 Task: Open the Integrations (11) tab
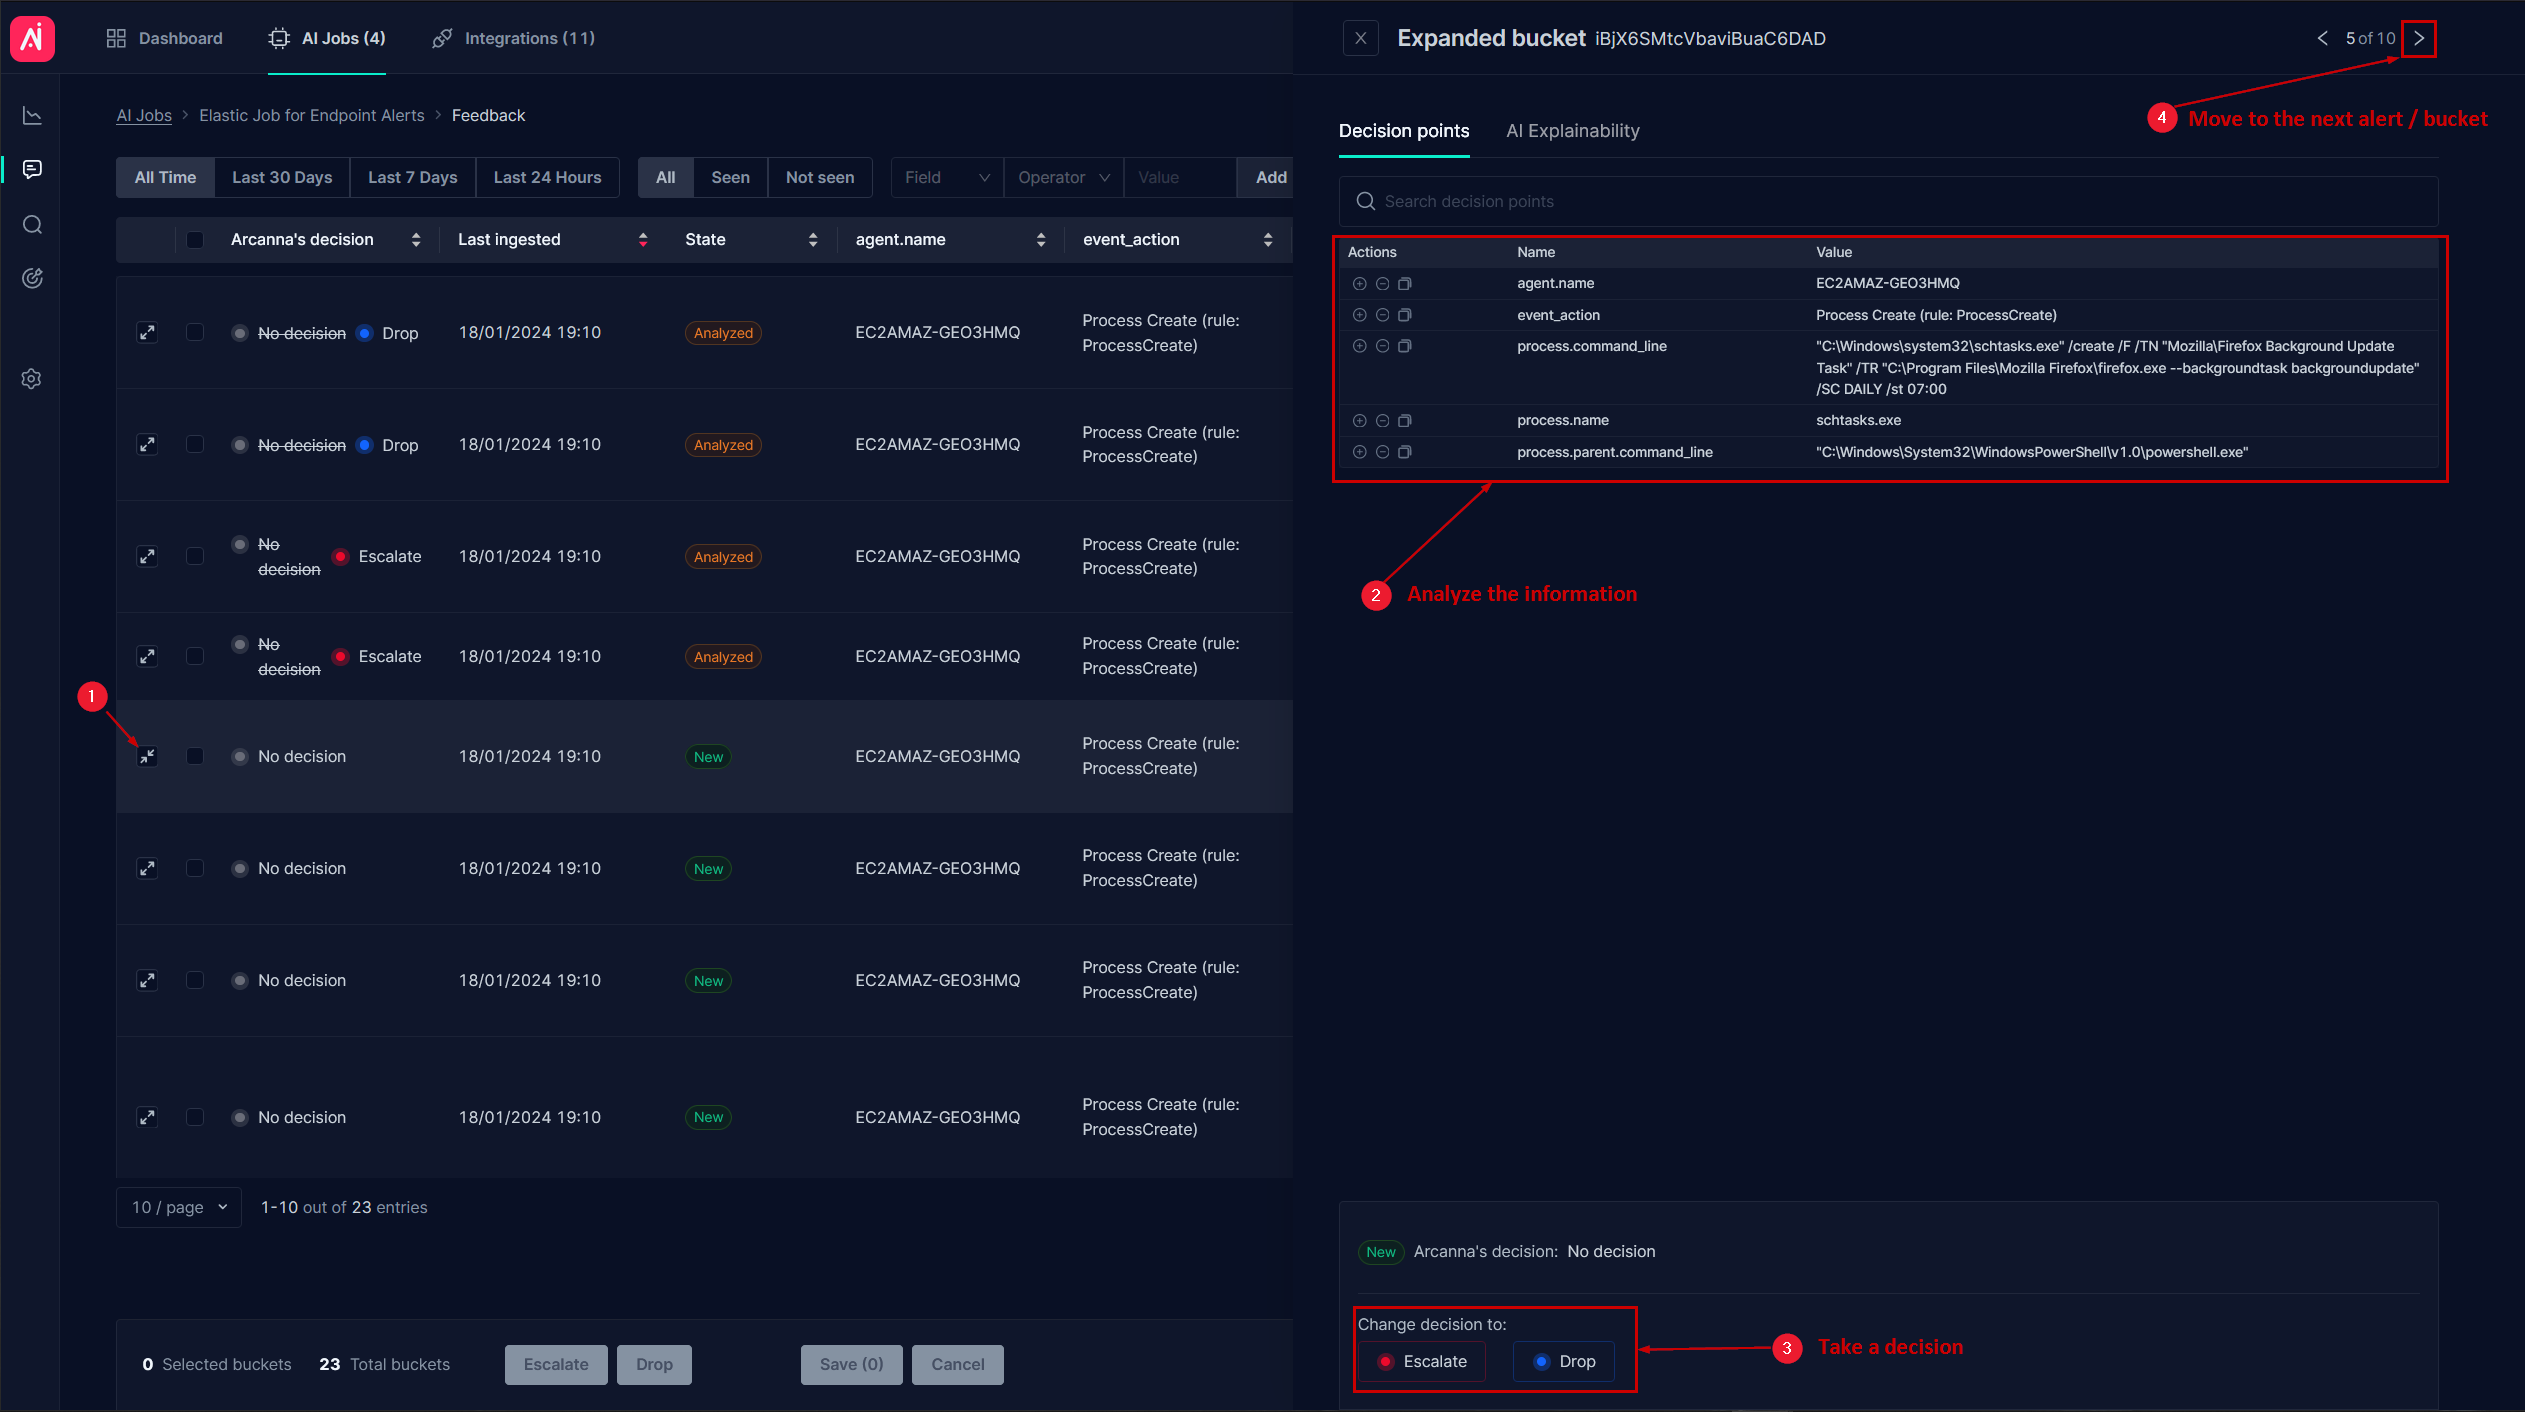[x=513, y=38]
